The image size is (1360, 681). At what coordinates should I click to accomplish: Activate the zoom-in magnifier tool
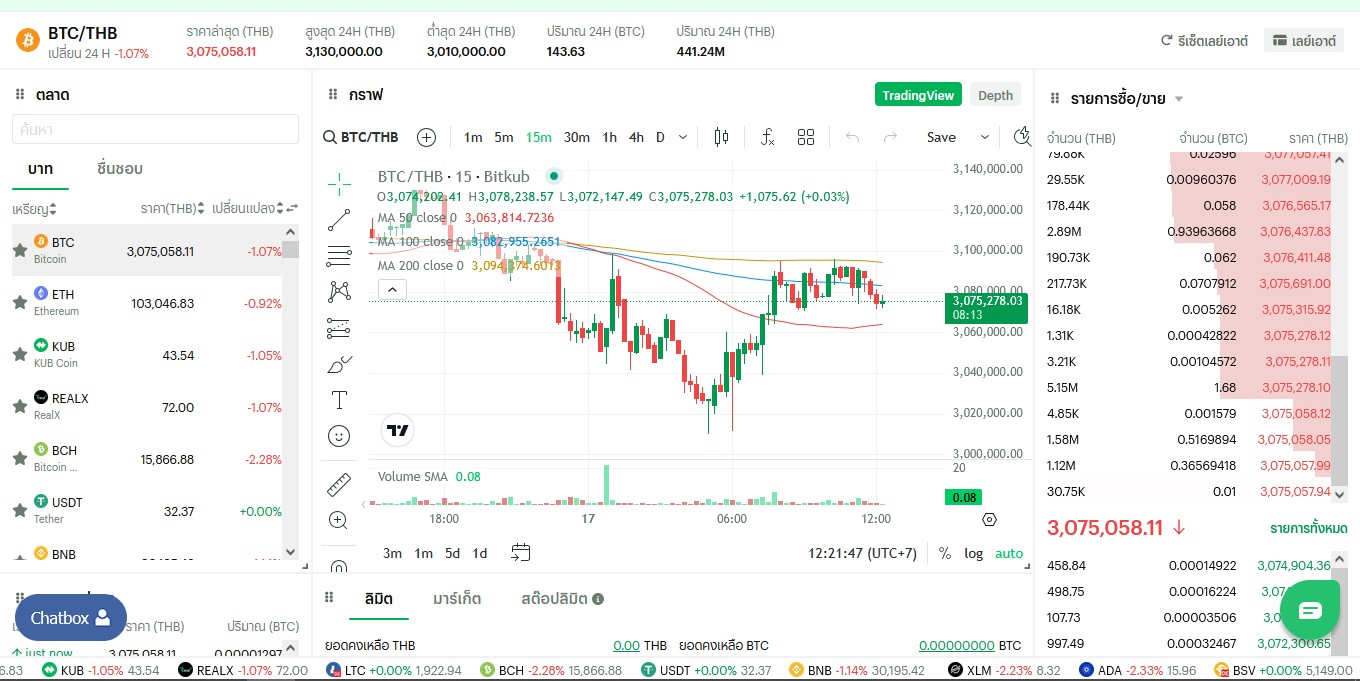(339, 520)
